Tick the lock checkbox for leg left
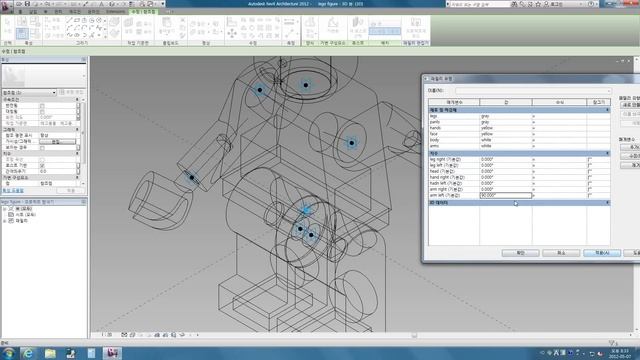Screen dimensions: 640x360 pyautogui.click(x=590, y=165)
